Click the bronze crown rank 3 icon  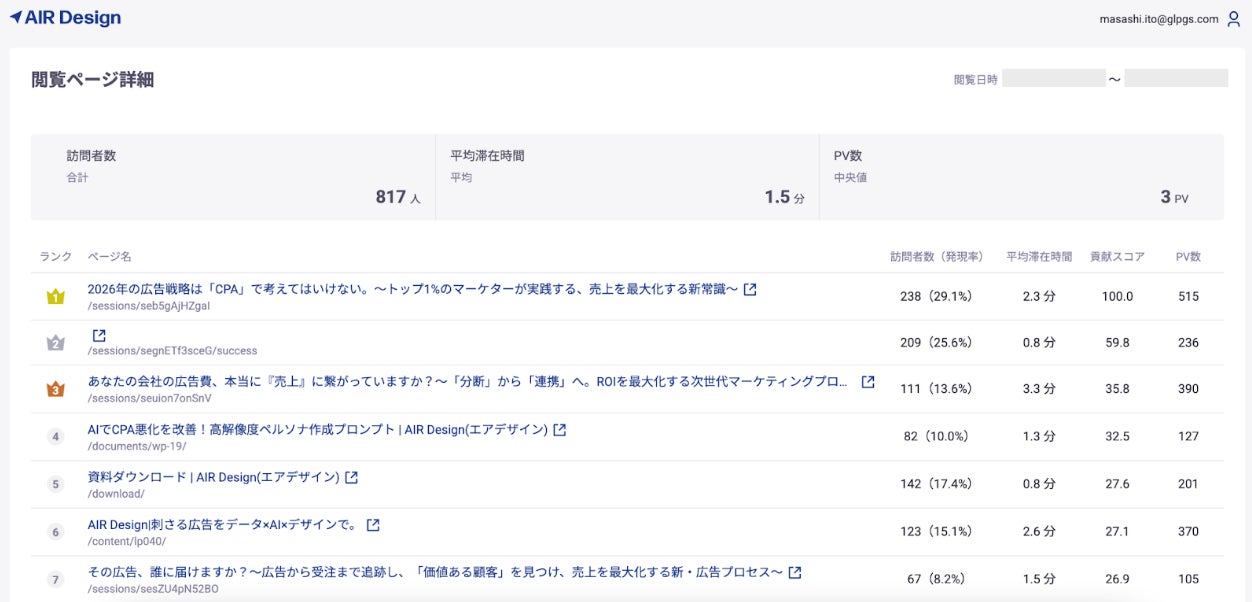55,390
